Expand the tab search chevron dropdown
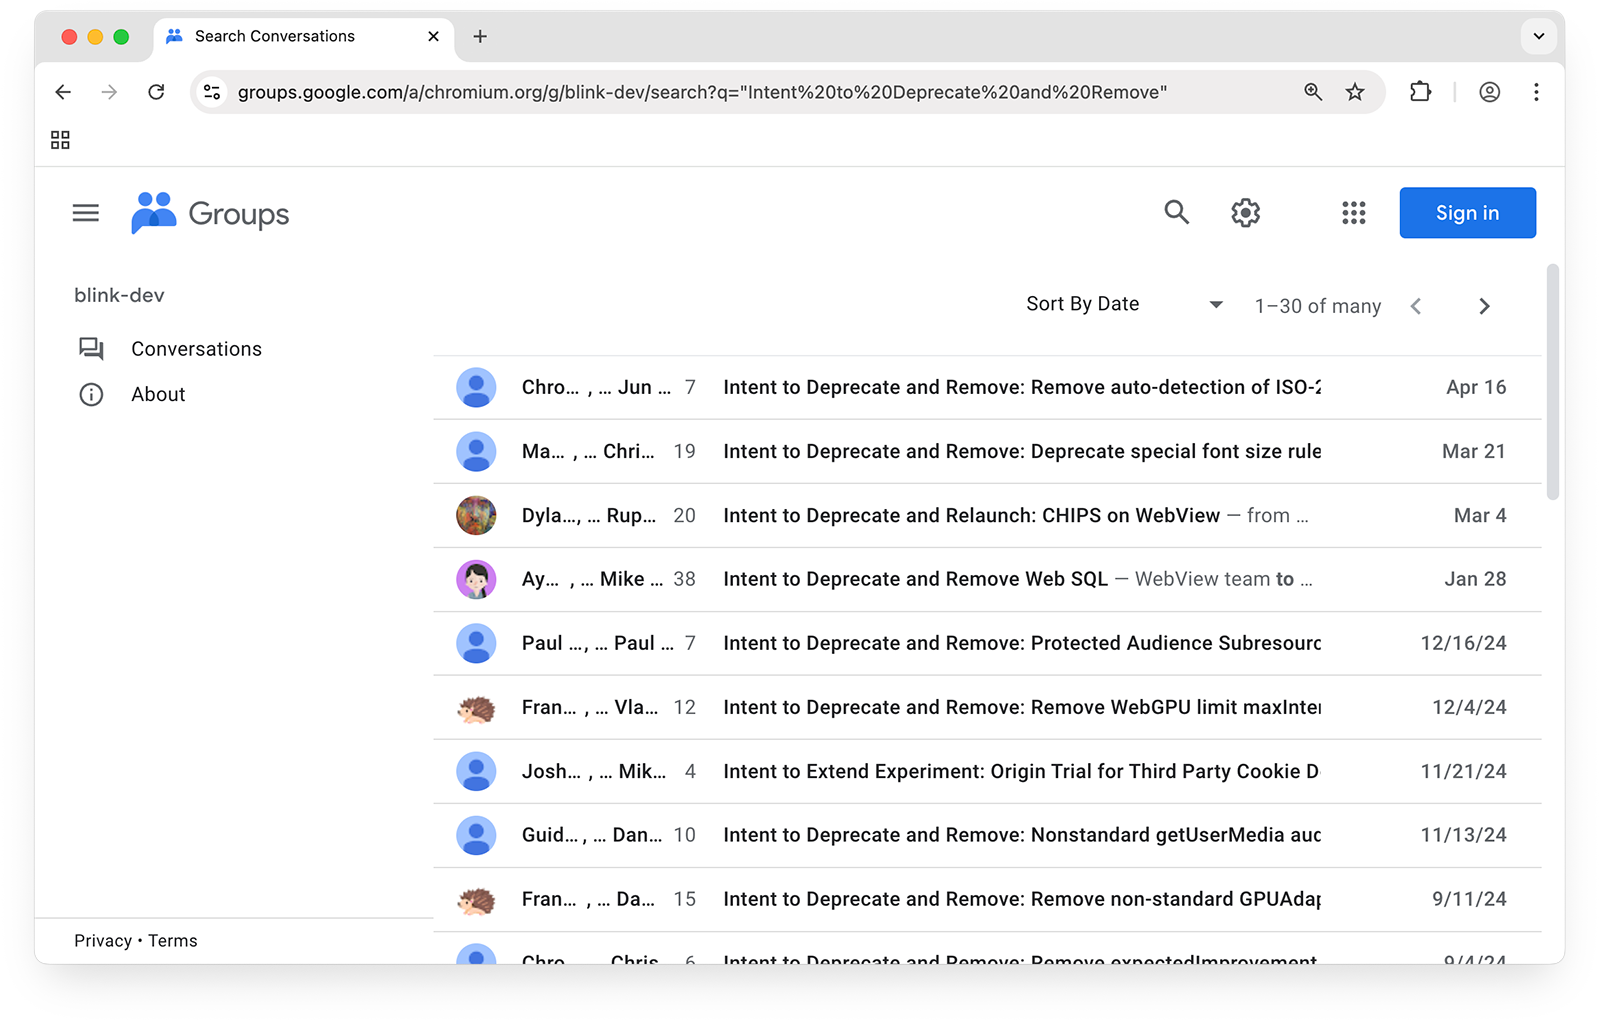Screen dimensions: 1600x1023 1538,37
